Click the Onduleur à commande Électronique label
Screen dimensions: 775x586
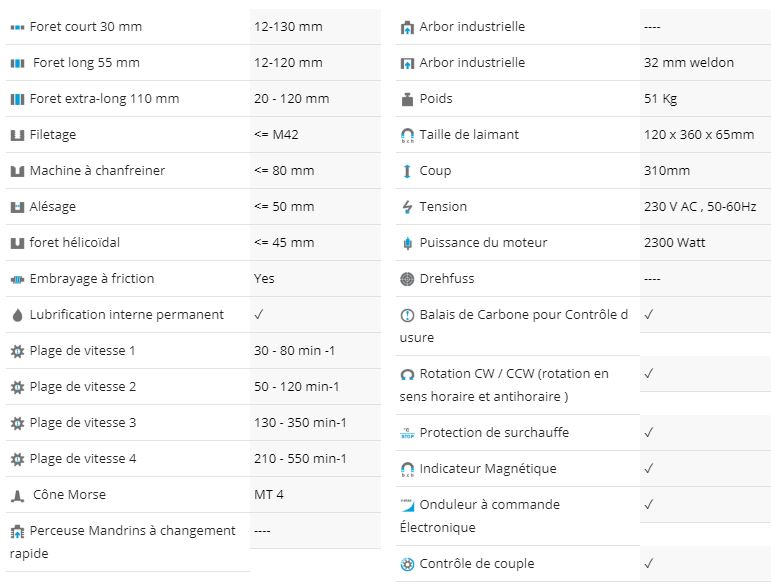point(480,516)
